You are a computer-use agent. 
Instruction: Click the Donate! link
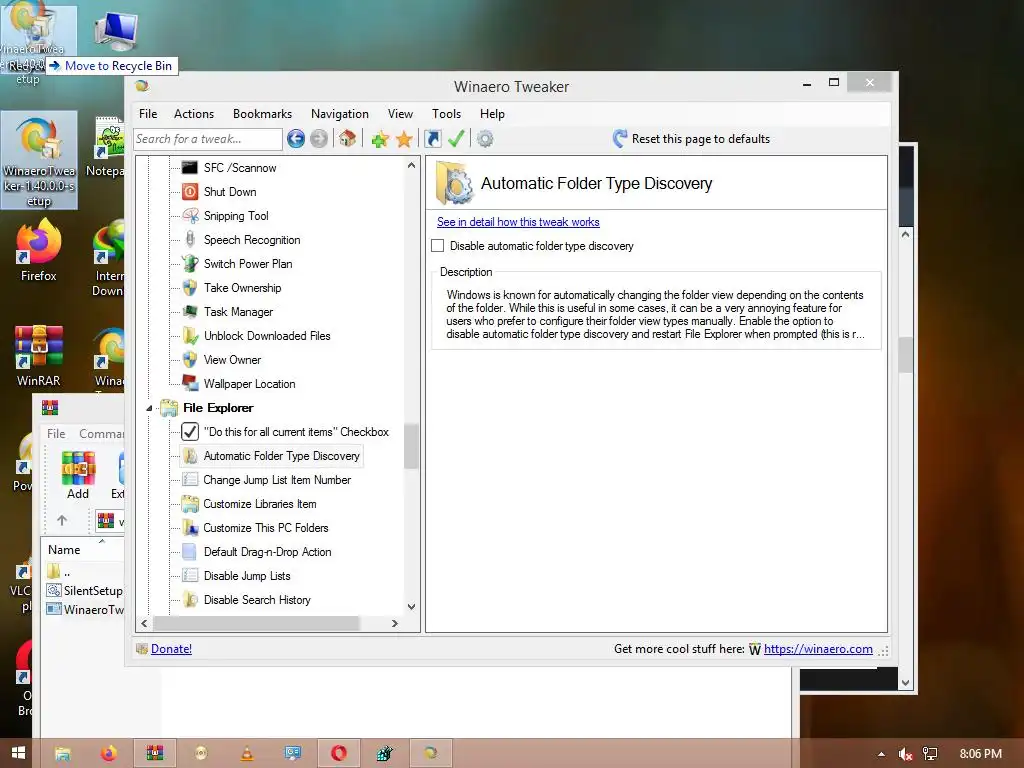coord(171,648)
